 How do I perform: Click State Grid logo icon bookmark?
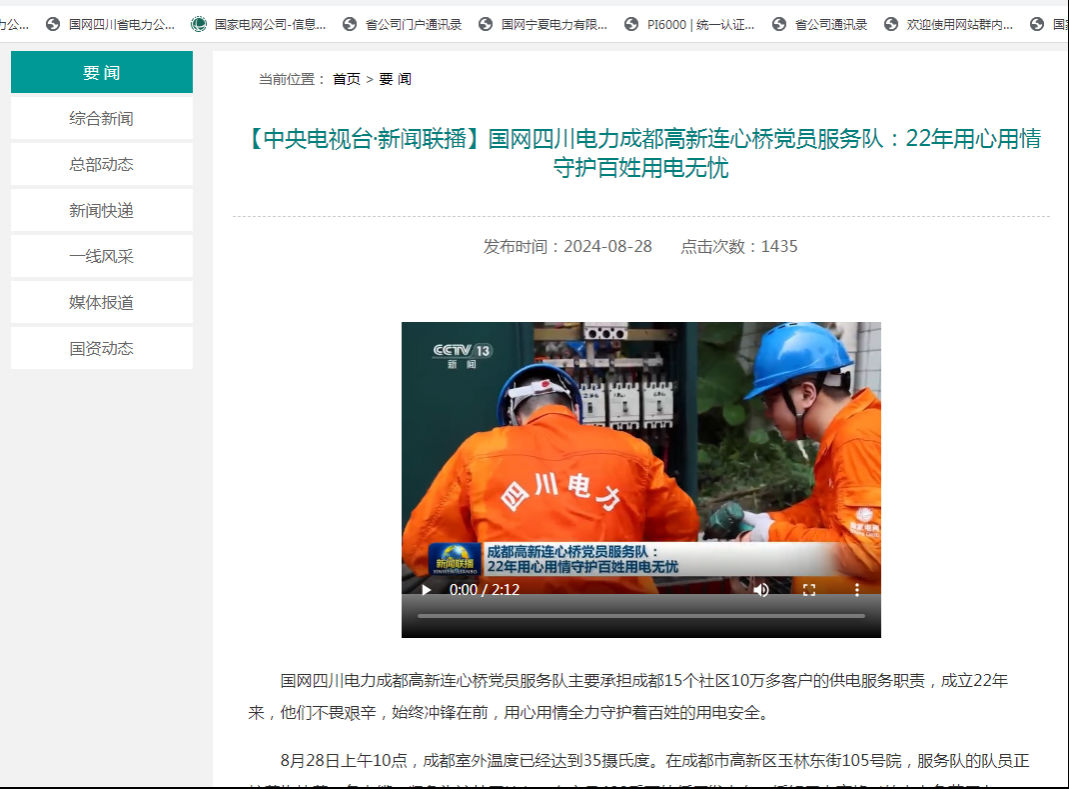198,25
